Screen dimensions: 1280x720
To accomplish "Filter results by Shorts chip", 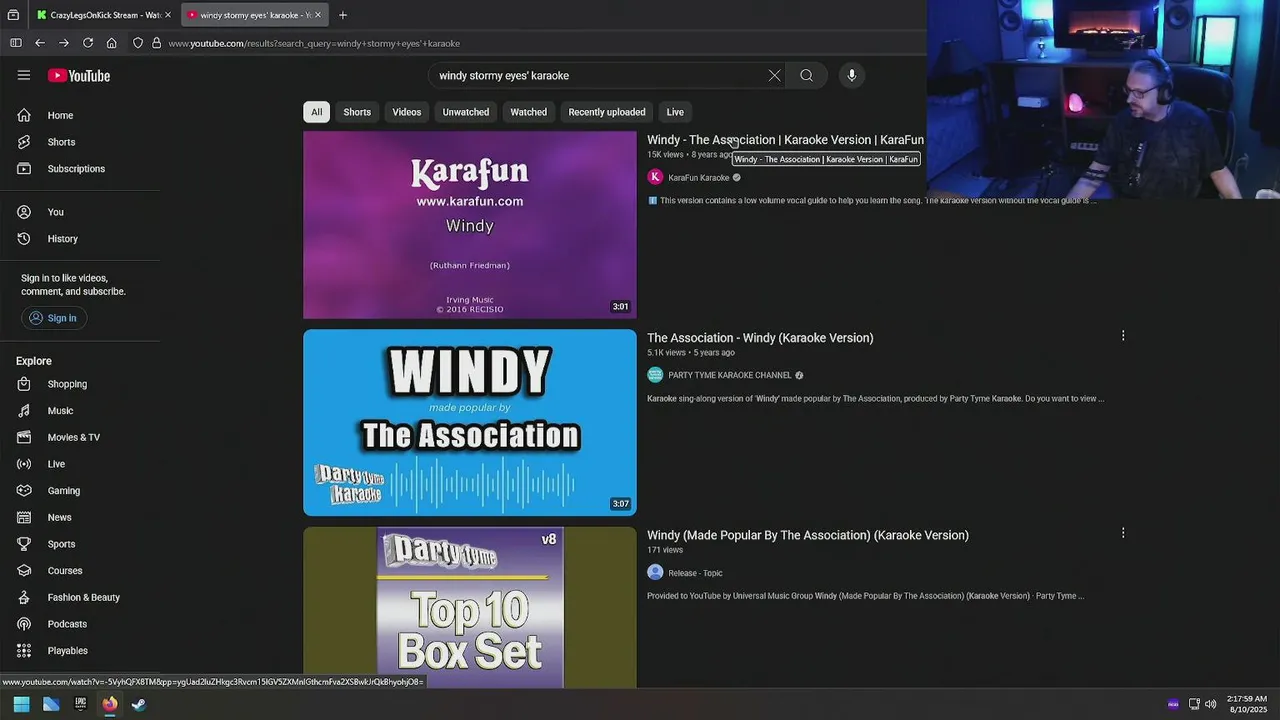I will tap(357, 112).
